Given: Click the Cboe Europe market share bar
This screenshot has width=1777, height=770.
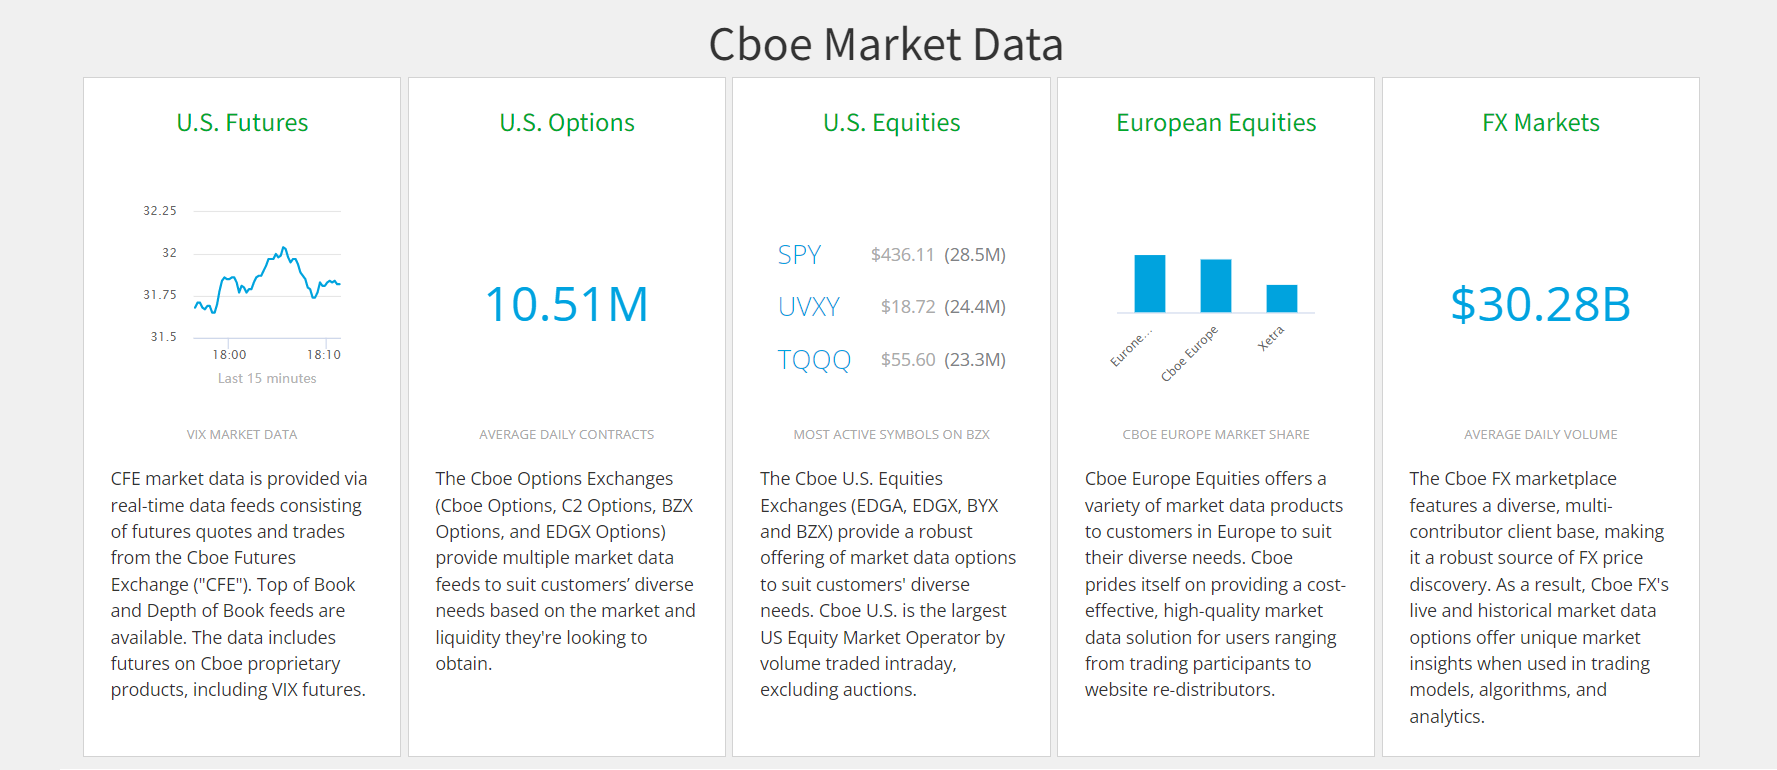Looking at the screenshot, I should click(x=1216, y=286).
